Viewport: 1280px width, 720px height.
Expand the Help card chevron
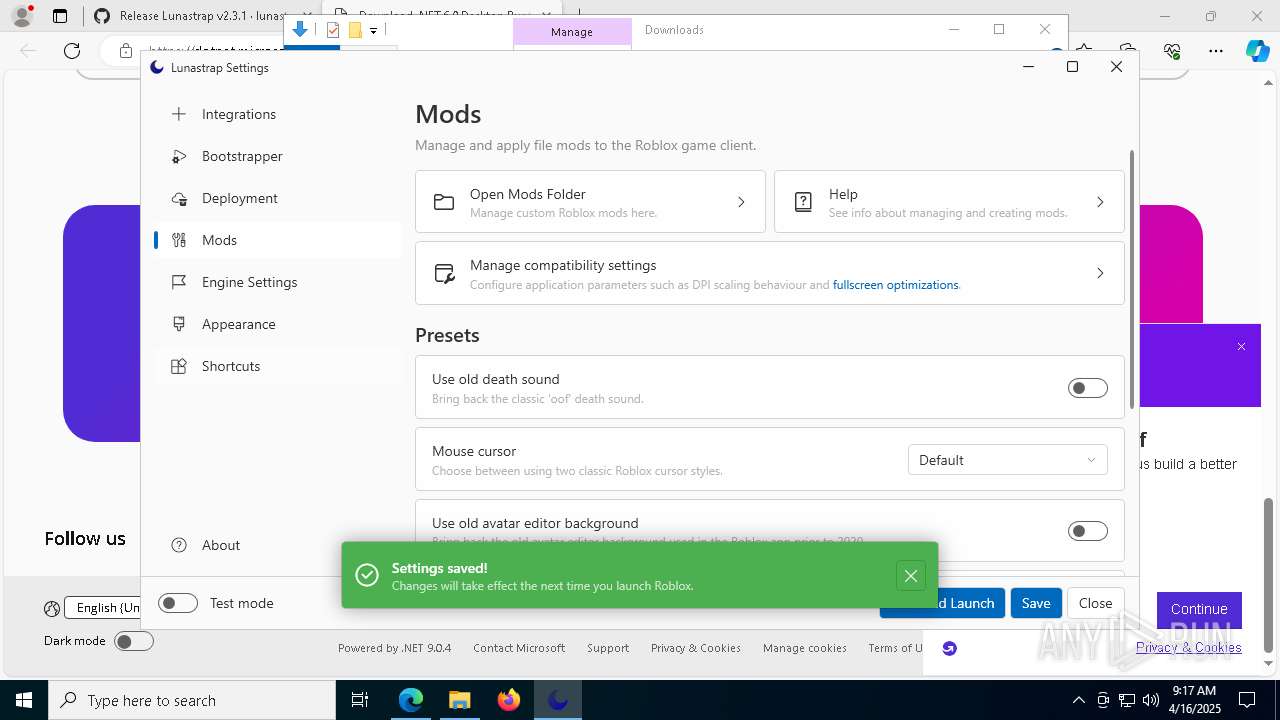[x=1100, y=202]
